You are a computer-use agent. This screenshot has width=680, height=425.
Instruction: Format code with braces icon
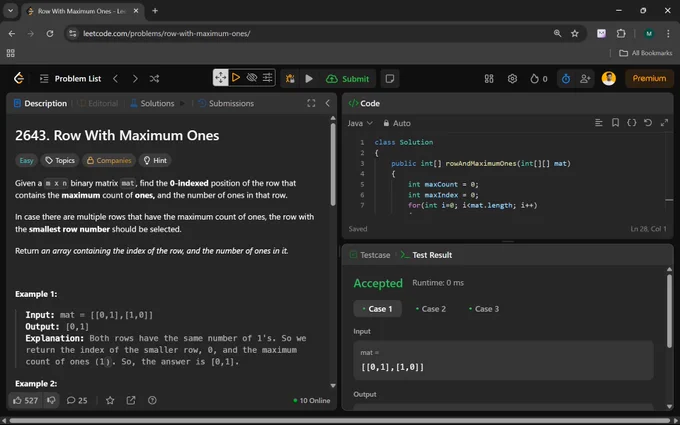pos(631,123)
